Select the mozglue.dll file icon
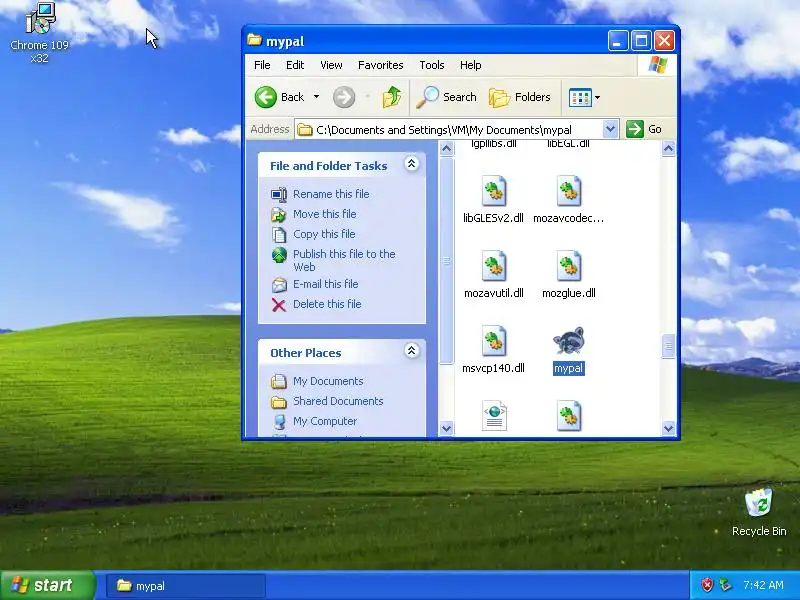The height and width of the screenshot is (600, 800). tap(569, 266)
